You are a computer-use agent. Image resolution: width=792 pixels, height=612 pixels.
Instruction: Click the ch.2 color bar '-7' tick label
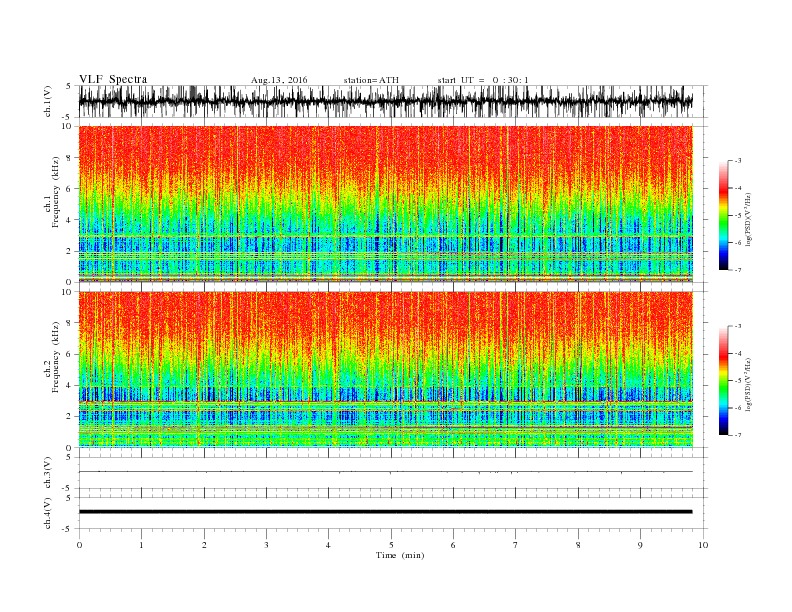pyautogui.click(x=738, y=435)
